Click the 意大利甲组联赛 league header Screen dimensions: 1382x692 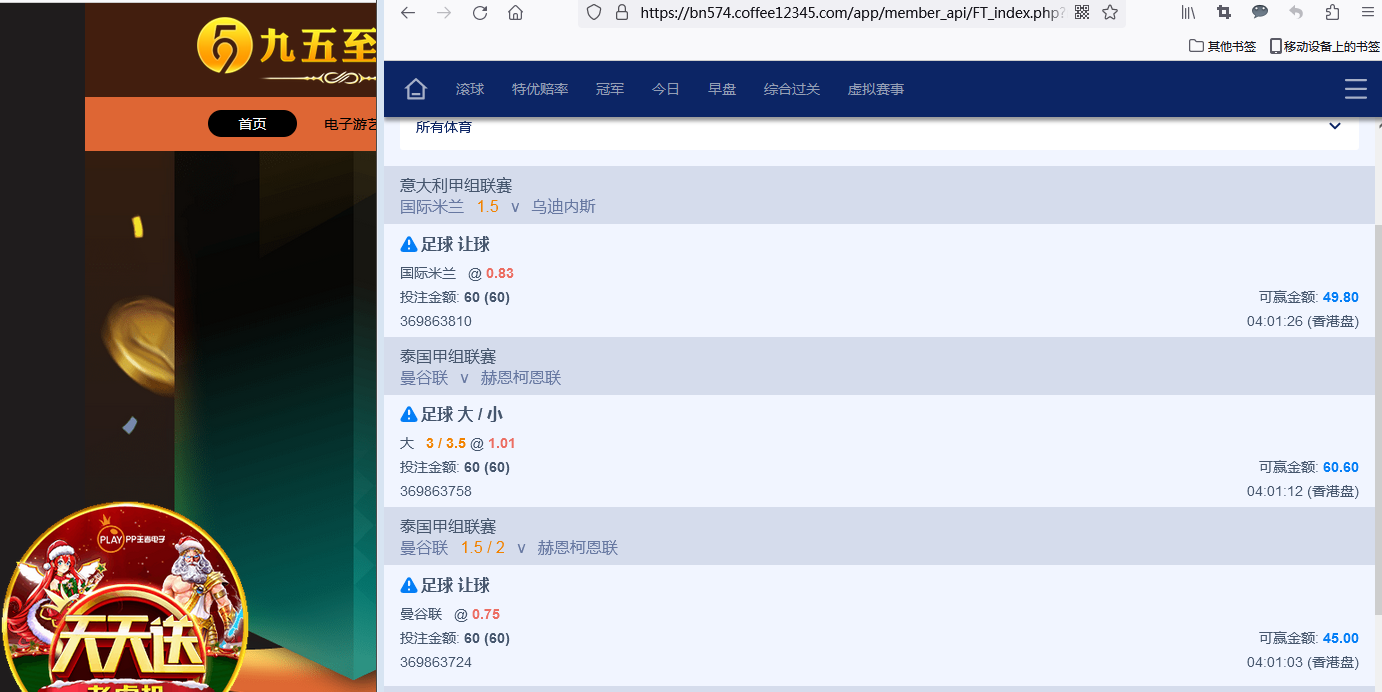(456, 185)
